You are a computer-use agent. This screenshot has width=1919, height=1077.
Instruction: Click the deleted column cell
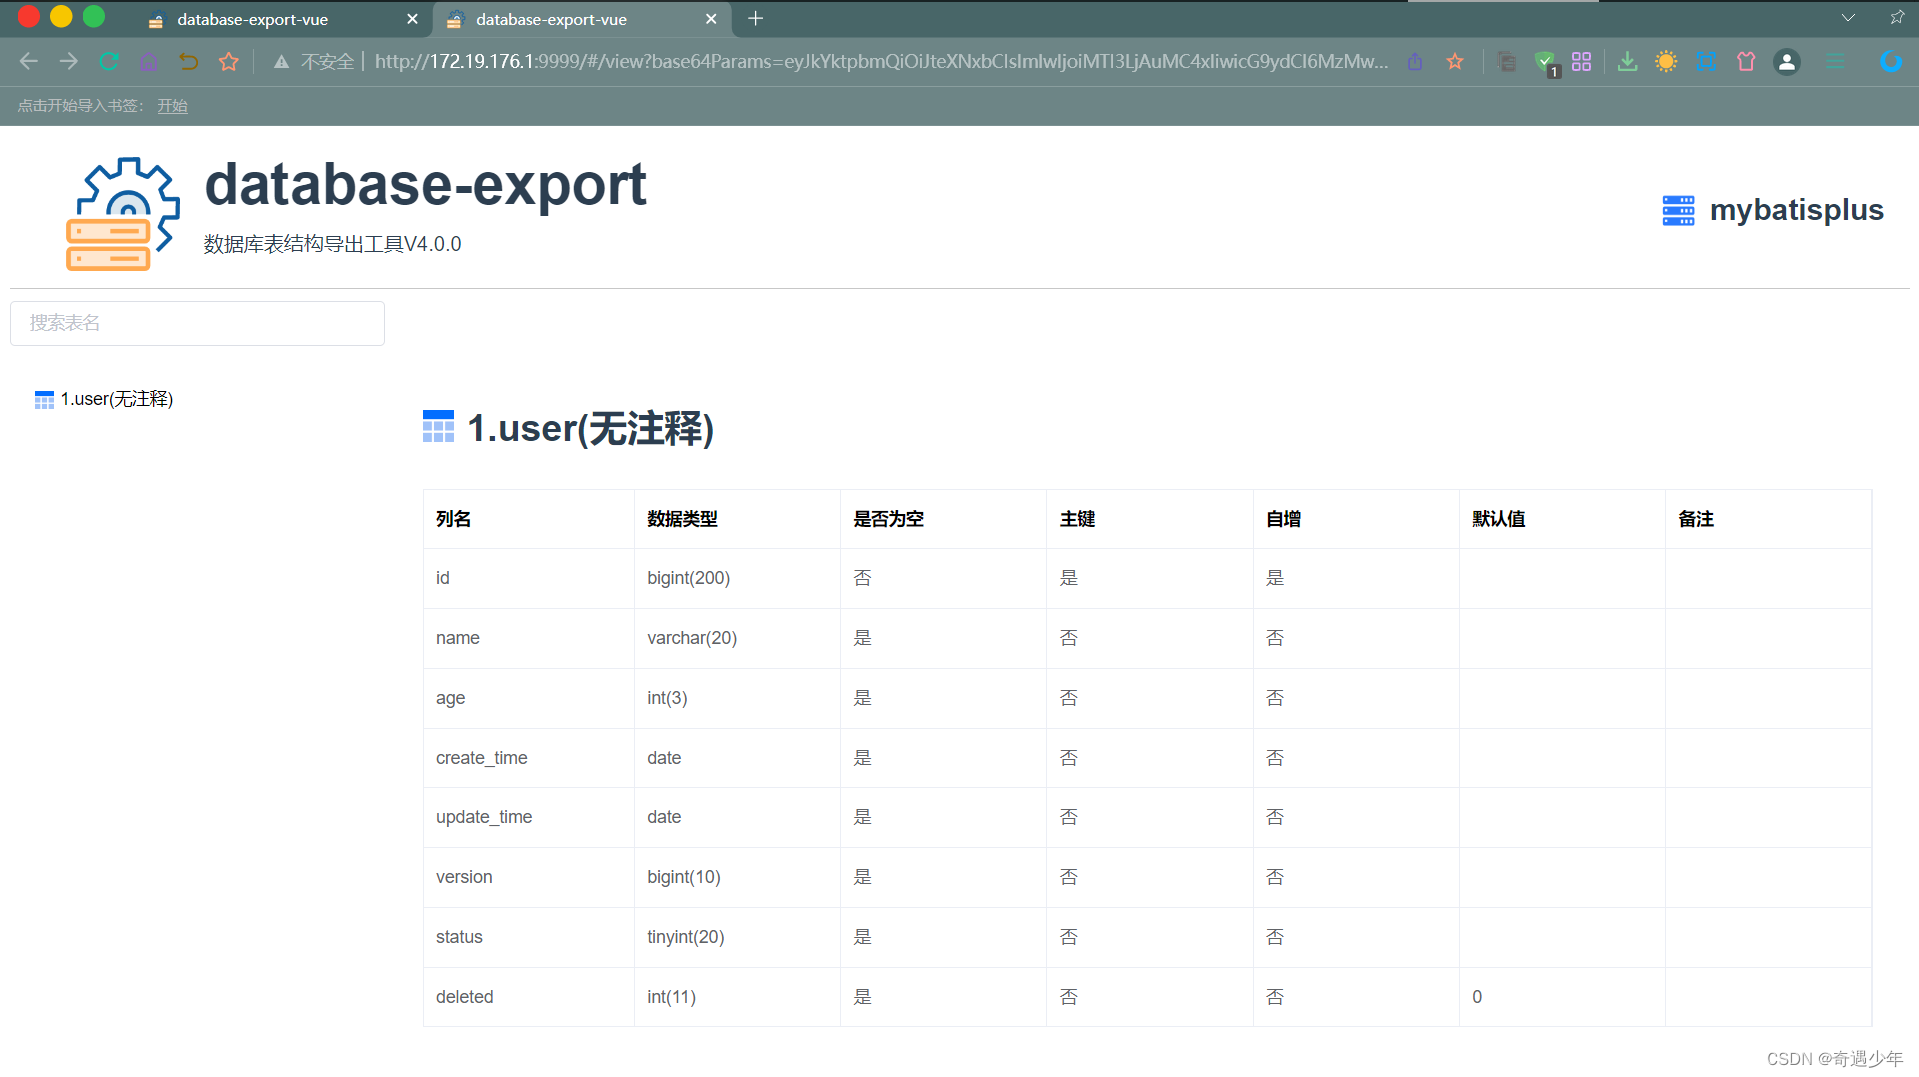pyautogui.click(x=529, y=997)
